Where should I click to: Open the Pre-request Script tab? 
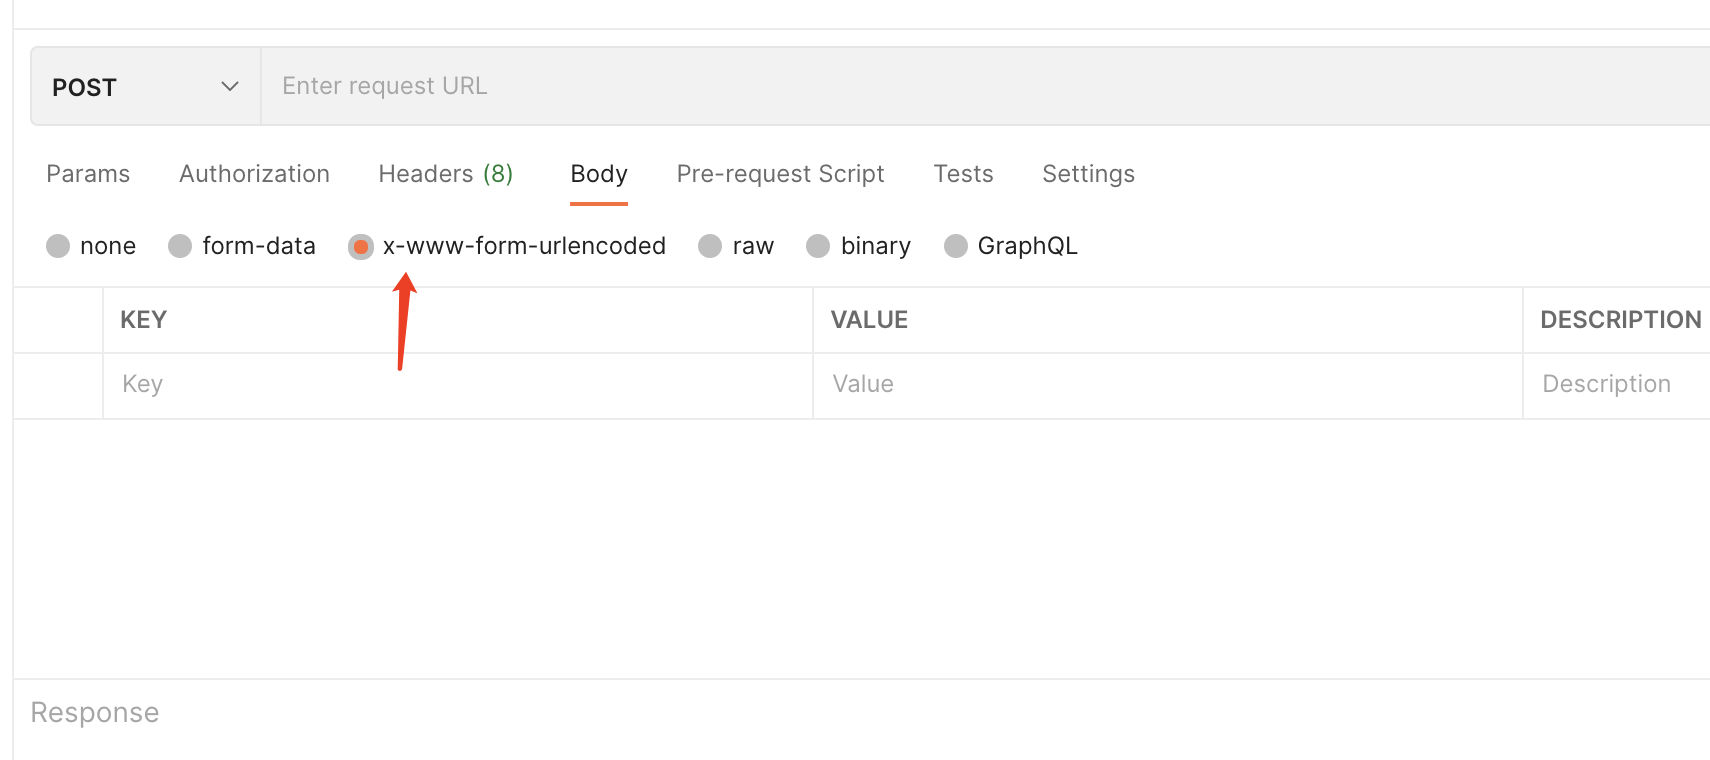(x=780, y=174)
